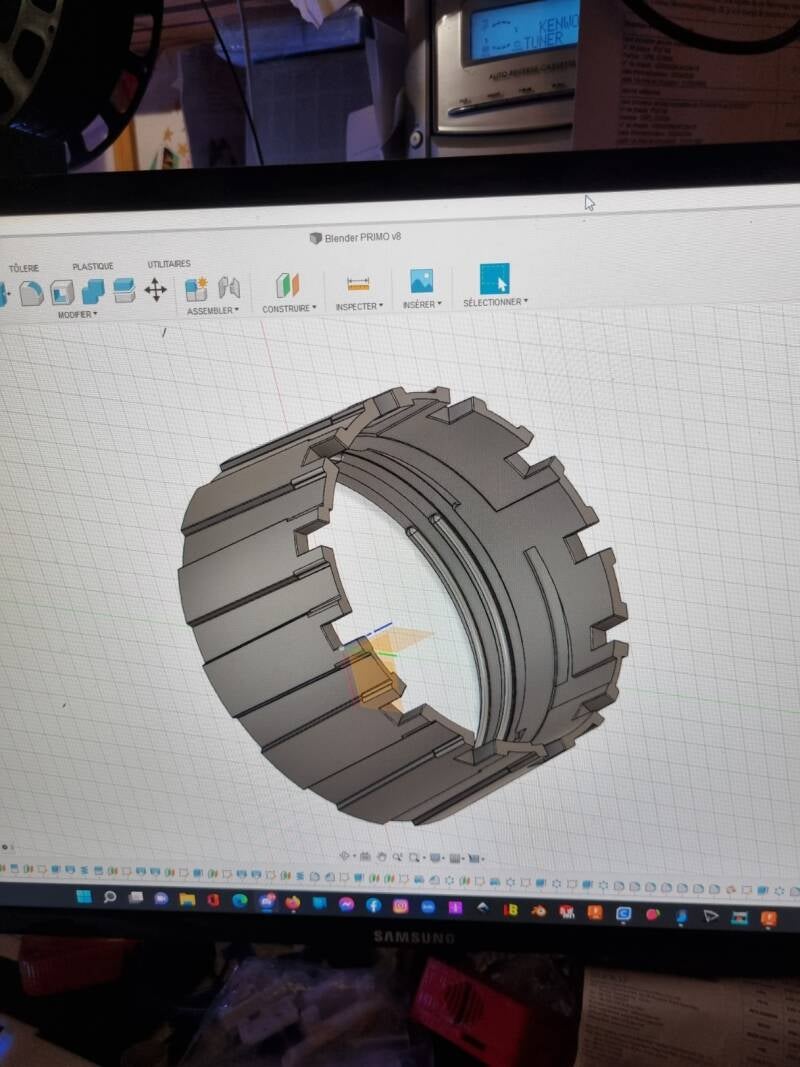This screenshot has width=800, height=1067.
Task: Select the Shell tool icon
Action: (x=62, y=293)
